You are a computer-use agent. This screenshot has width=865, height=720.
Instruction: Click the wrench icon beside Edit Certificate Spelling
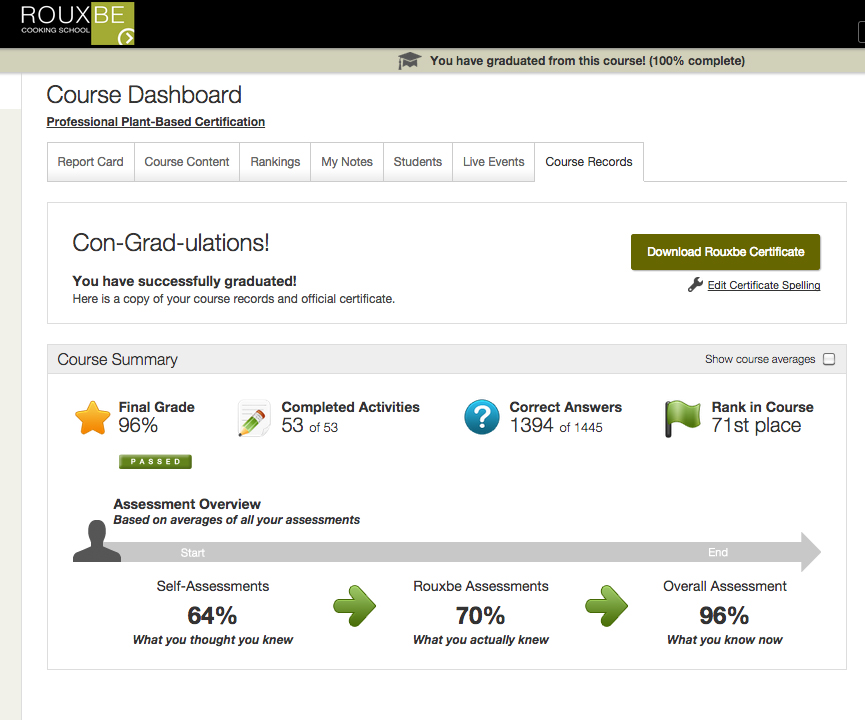[x=695, y=285]
